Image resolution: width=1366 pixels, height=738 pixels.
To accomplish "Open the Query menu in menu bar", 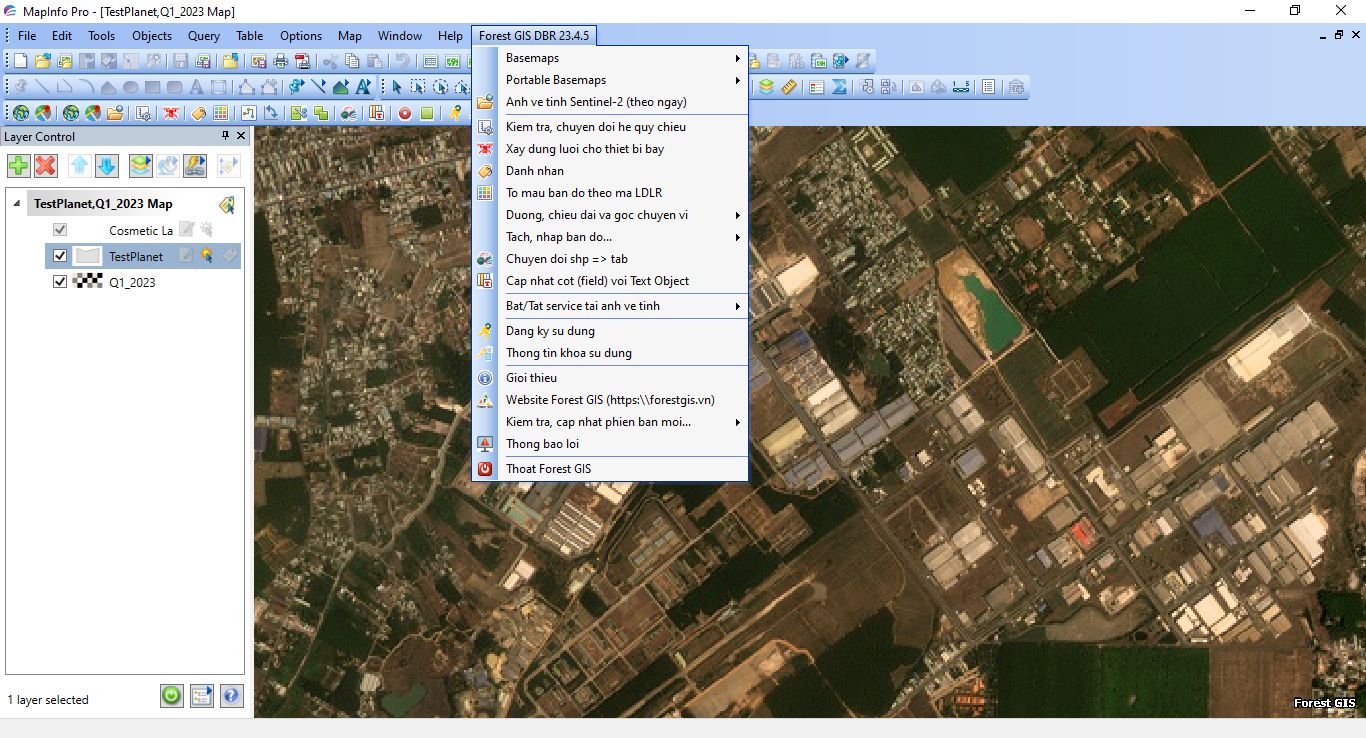I will pyautogui.click(x=203, y=36).
